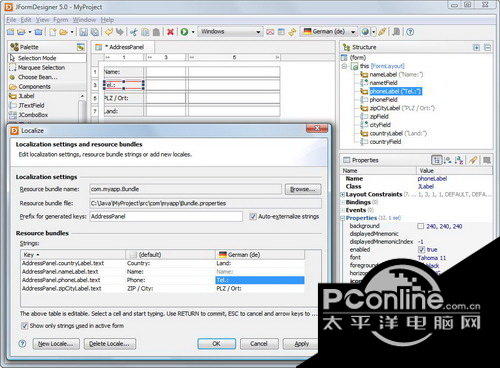The width and height of the screenshot is (500, 368).
Task: Click the Help question mark toolbar icon
Action: click(410, 32)
